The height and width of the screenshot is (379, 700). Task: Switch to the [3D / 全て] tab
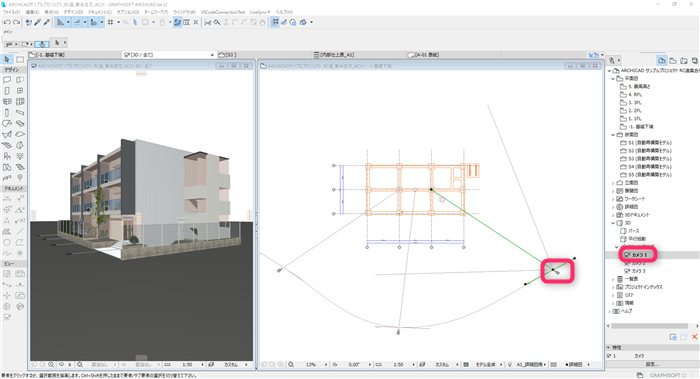168,54
